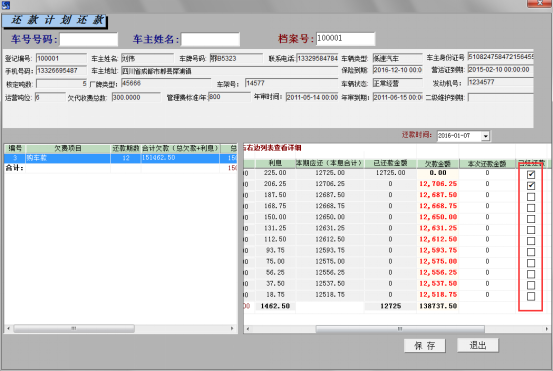The height and width of the screenshot is (371, 553).
Task: Click the empty 二级维护到期 field
Action: 500,98
